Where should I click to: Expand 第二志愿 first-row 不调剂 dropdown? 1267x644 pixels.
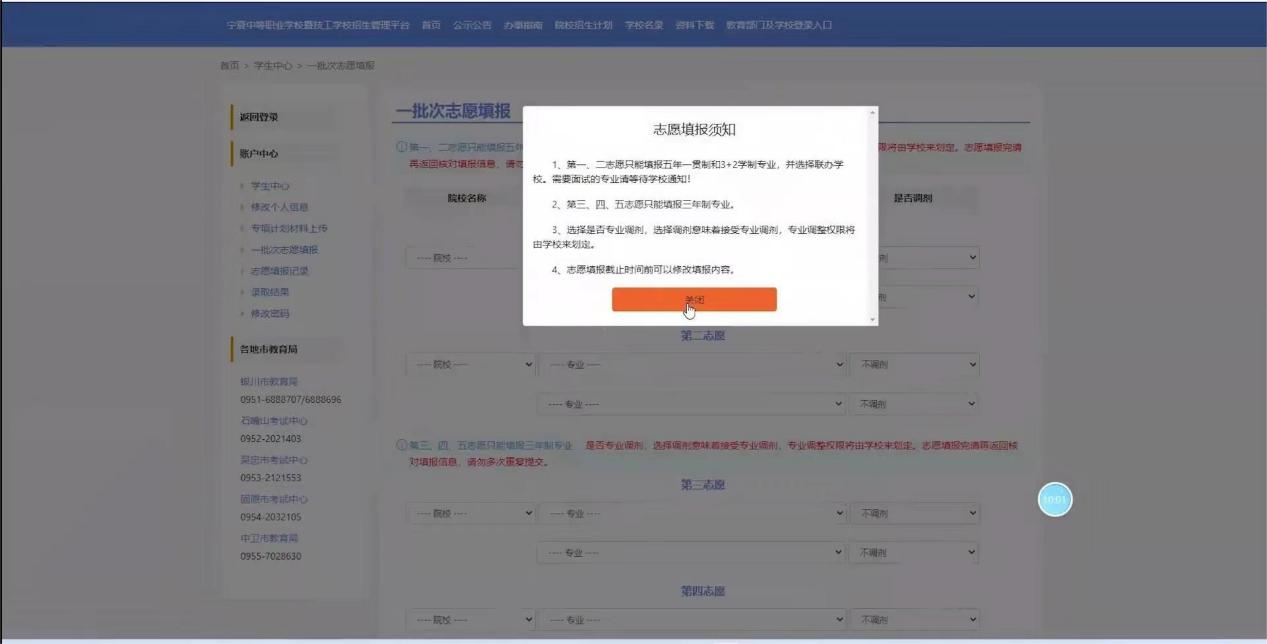(x=914, y=365)
